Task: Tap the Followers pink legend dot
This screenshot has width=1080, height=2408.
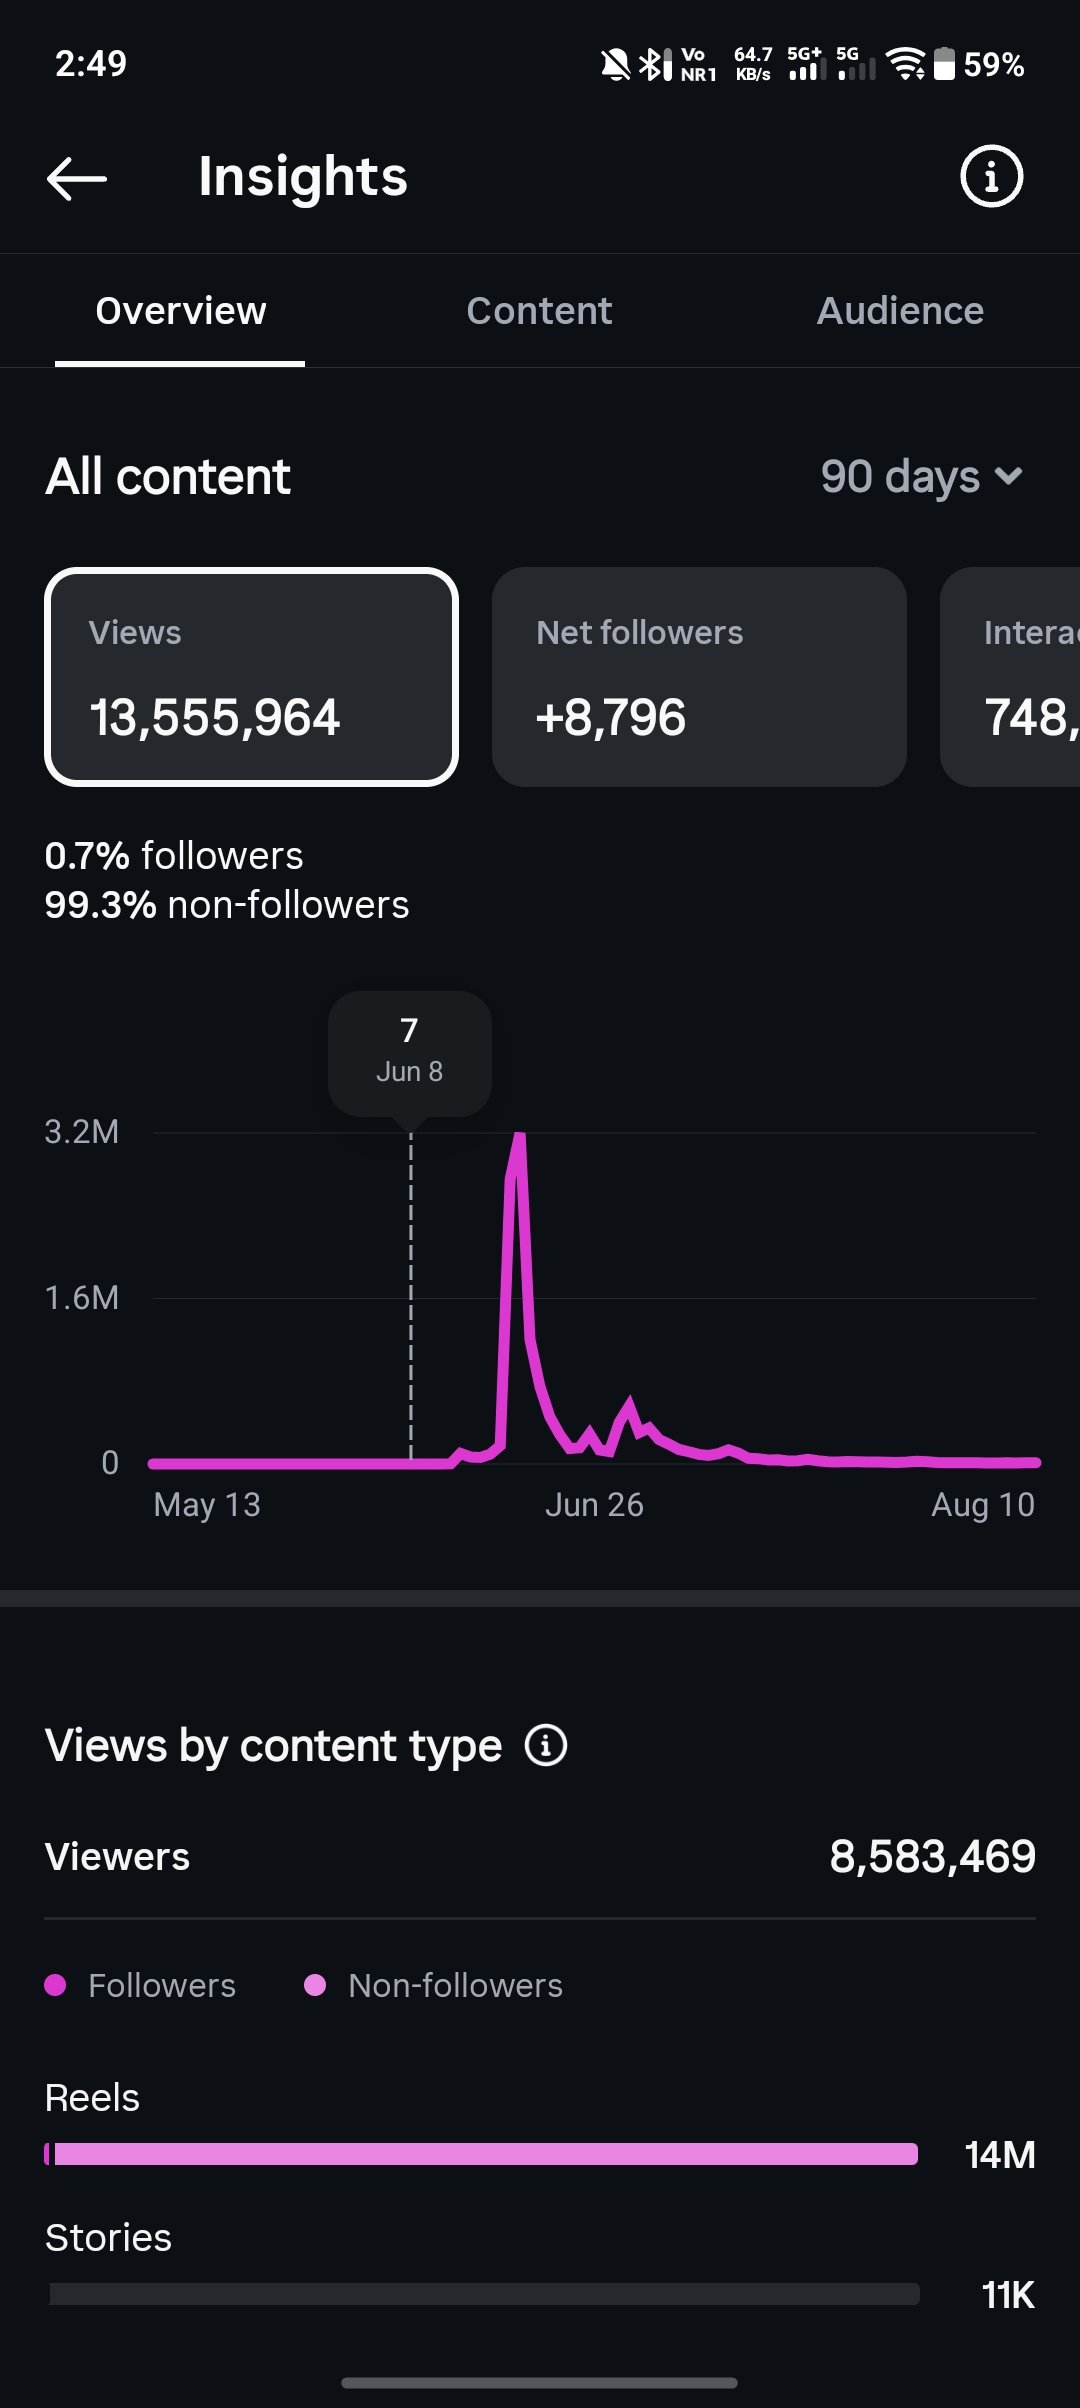Action: [x=55, y=1985]
